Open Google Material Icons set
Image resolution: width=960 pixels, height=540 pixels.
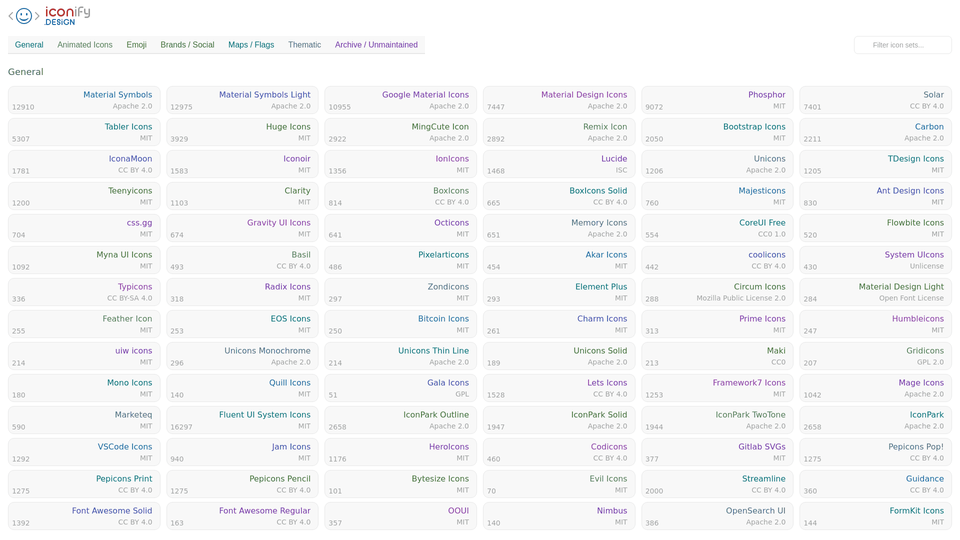coord(400,100)
